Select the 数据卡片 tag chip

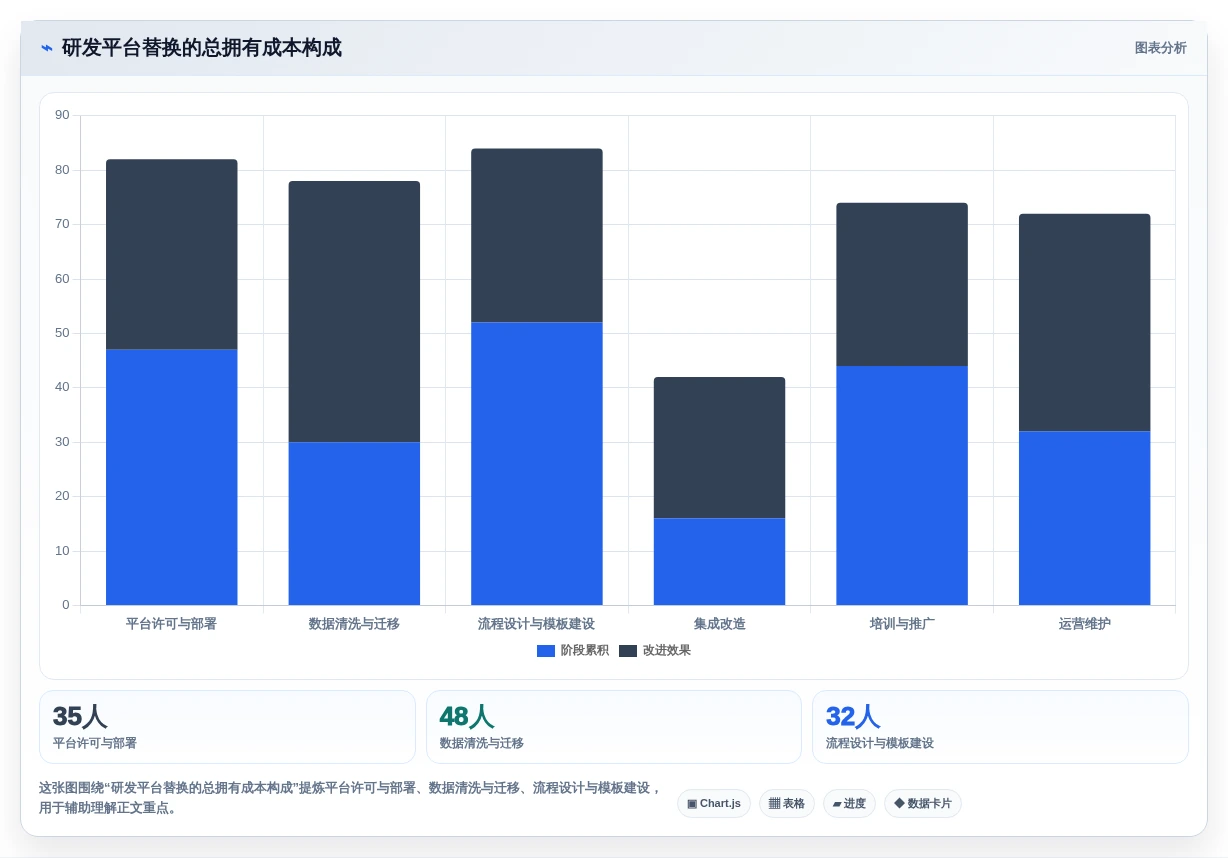(923, 803)
